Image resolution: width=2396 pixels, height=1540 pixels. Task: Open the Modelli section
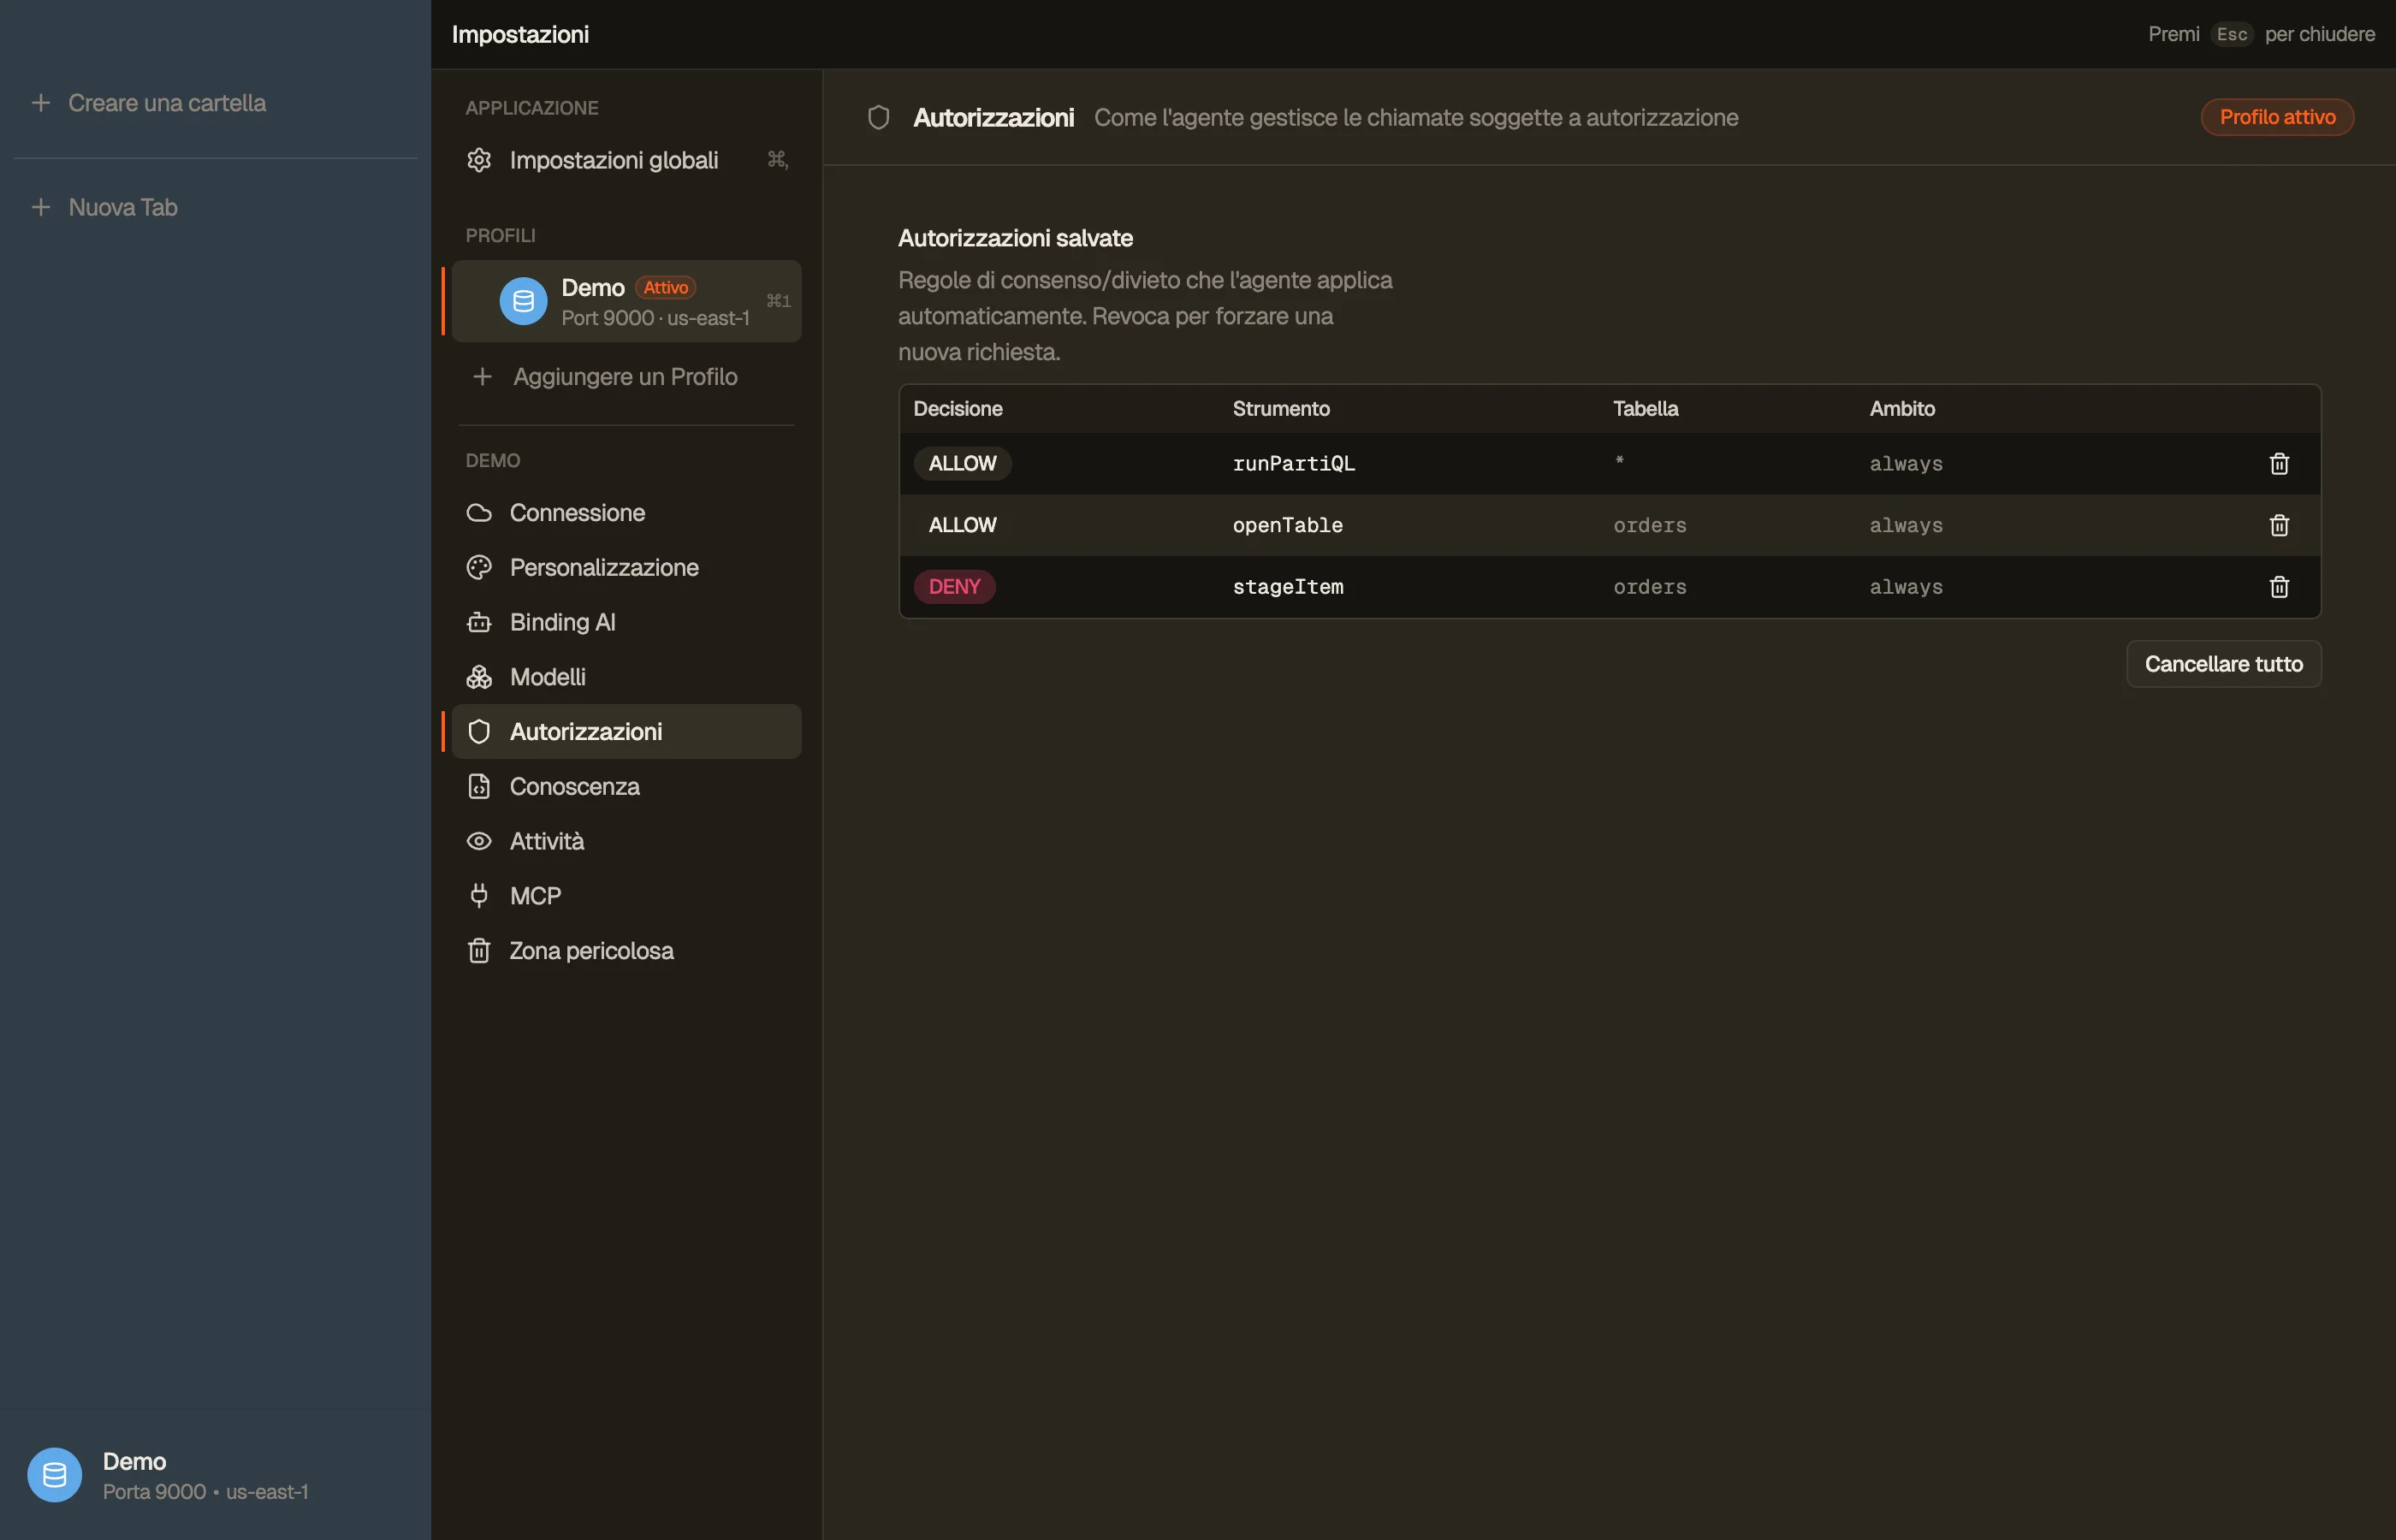[626, 677]
